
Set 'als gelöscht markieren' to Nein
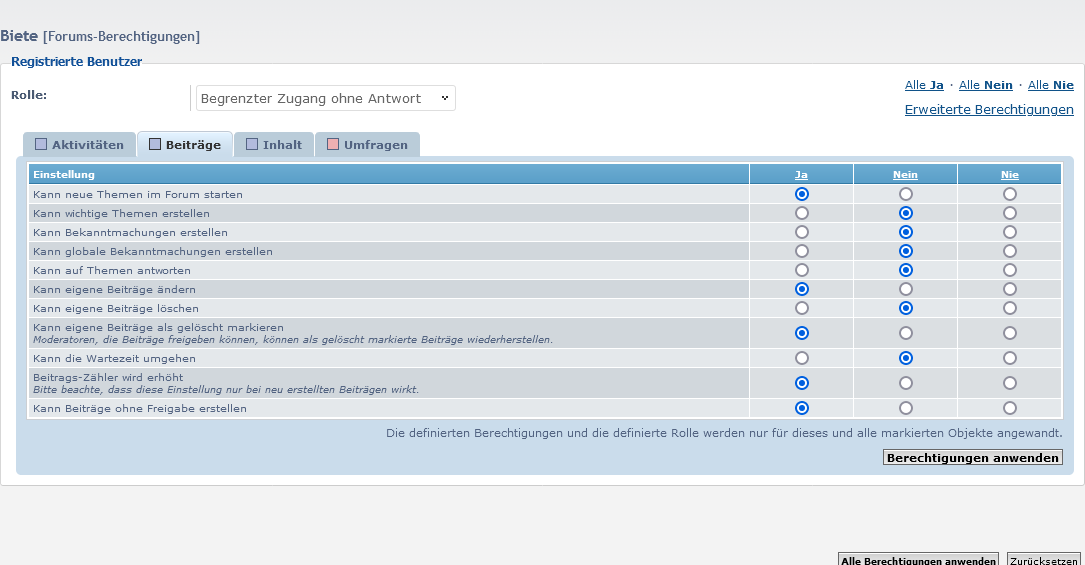pyautogui.click(x=905, y=333)
